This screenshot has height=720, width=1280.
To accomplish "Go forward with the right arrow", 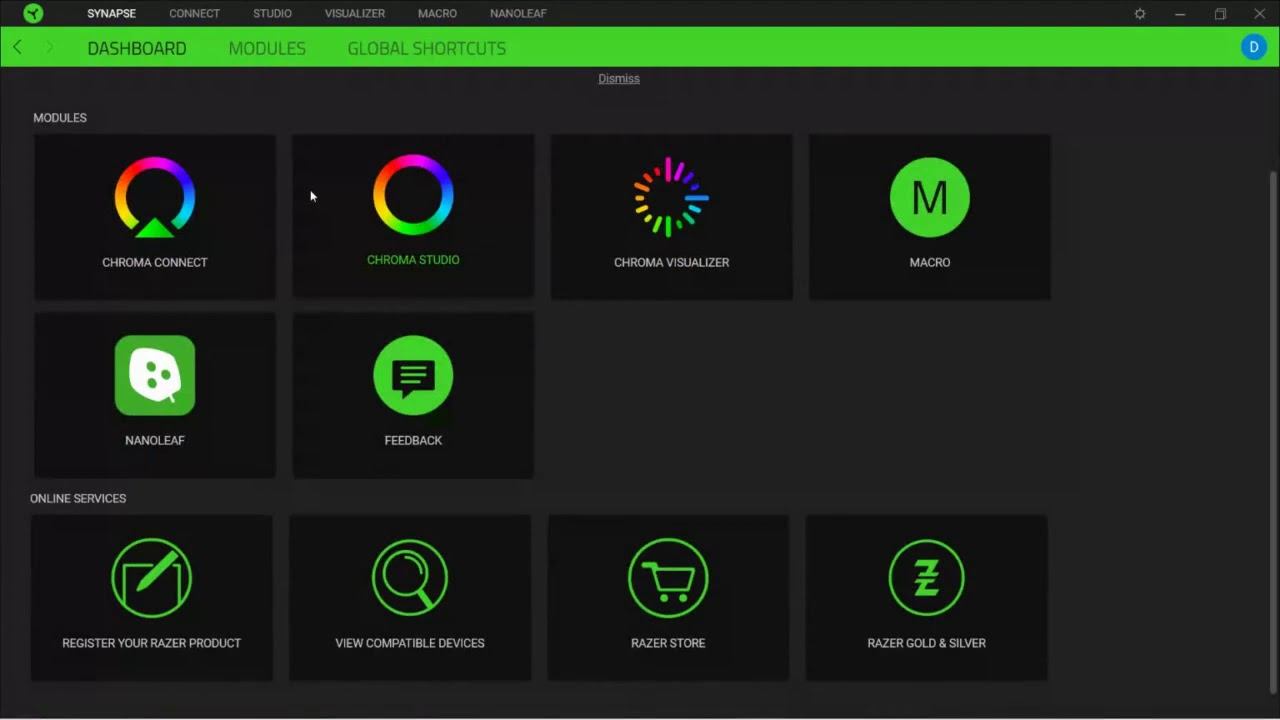I will 49,47.
